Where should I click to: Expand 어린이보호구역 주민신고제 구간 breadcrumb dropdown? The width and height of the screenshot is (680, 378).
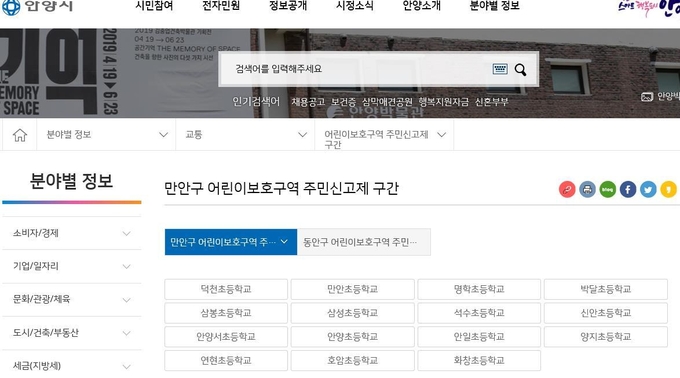point(385,135)
